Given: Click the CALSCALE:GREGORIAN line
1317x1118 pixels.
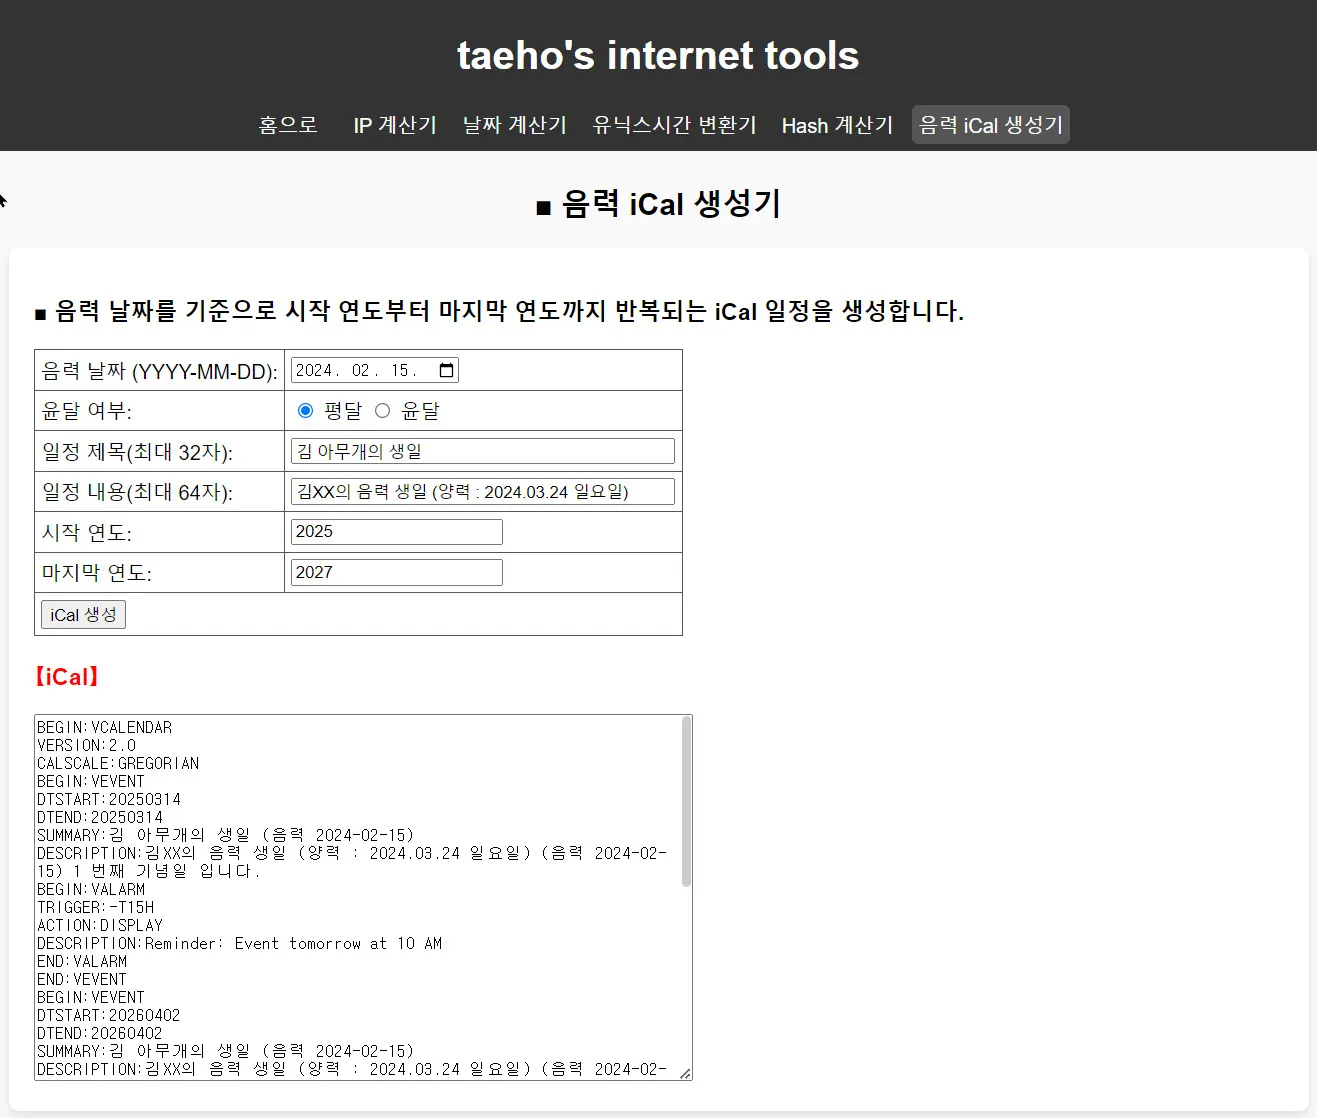Looking at the screenshot, I should 118,763.
